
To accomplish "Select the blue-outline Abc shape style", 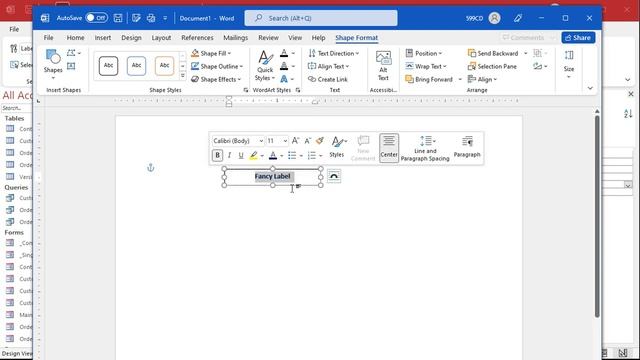I will [x=136, y=66].
